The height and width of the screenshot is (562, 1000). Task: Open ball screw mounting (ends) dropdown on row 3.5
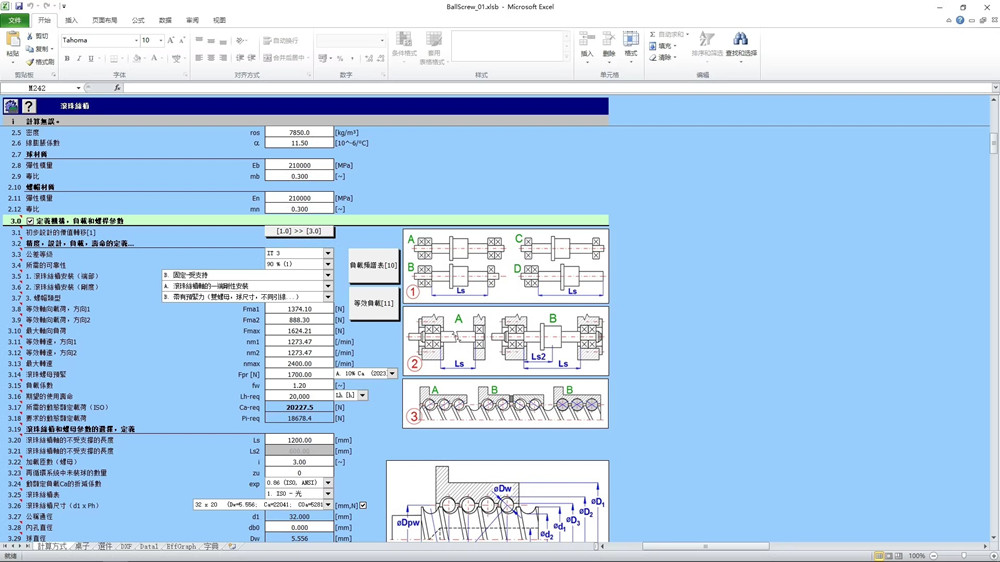[x=328, y=275]
